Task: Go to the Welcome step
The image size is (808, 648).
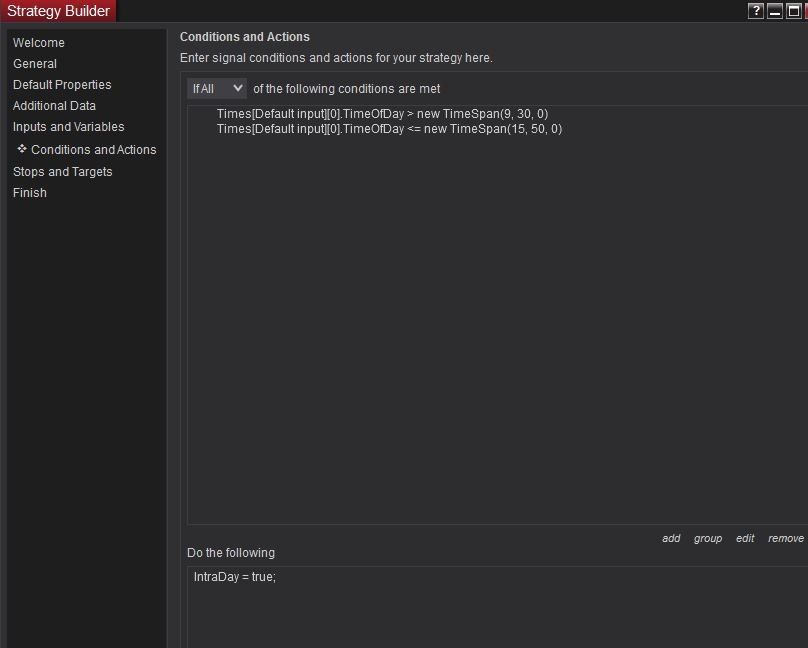Action: coord(39,43)
